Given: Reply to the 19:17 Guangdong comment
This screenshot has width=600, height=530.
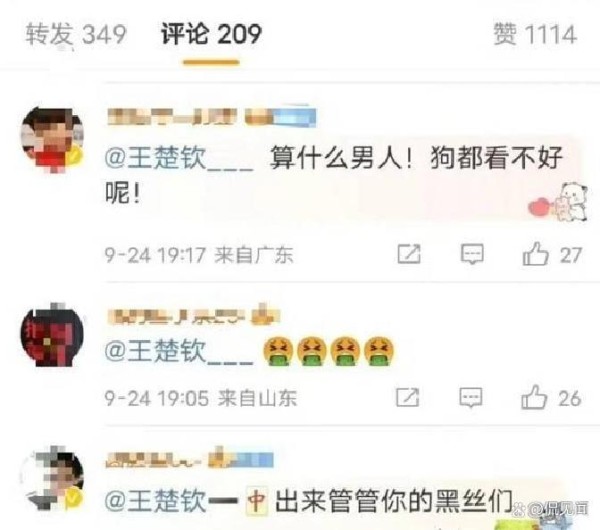Looking at the screenshot, I should point(472,254).
